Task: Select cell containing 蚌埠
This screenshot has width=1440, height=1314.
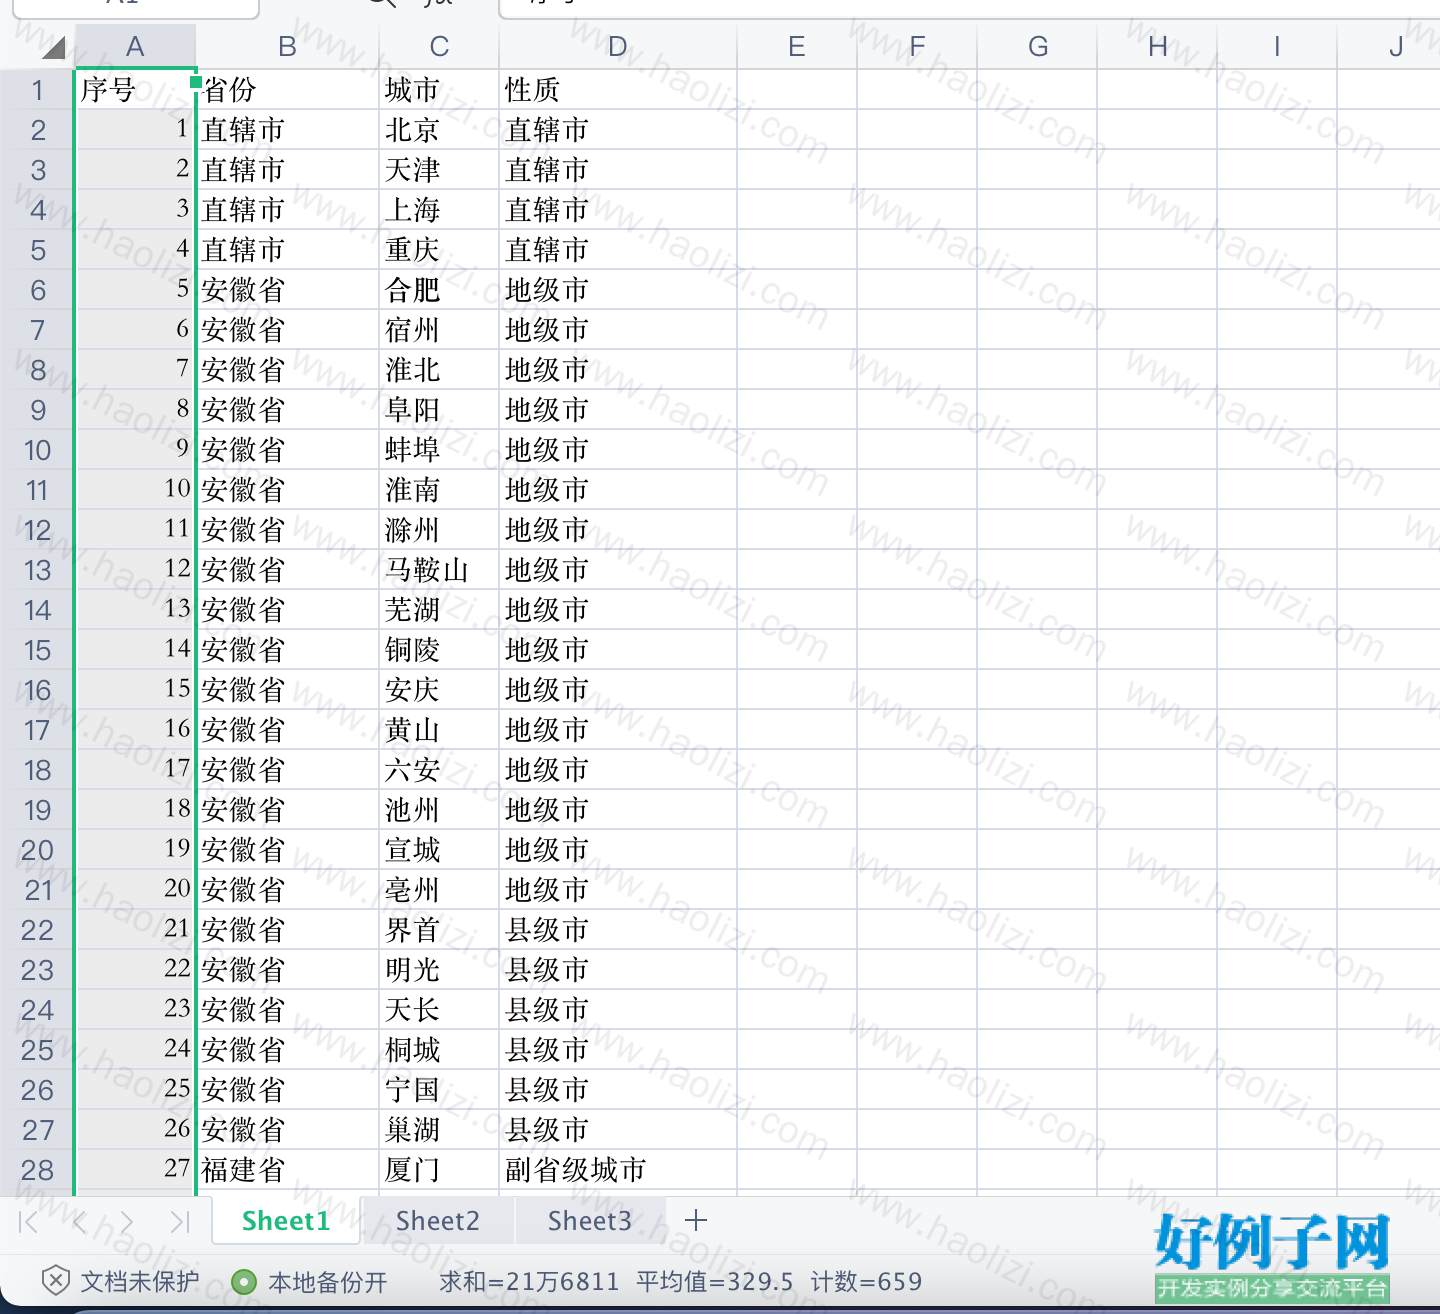Action: point(439,450)
